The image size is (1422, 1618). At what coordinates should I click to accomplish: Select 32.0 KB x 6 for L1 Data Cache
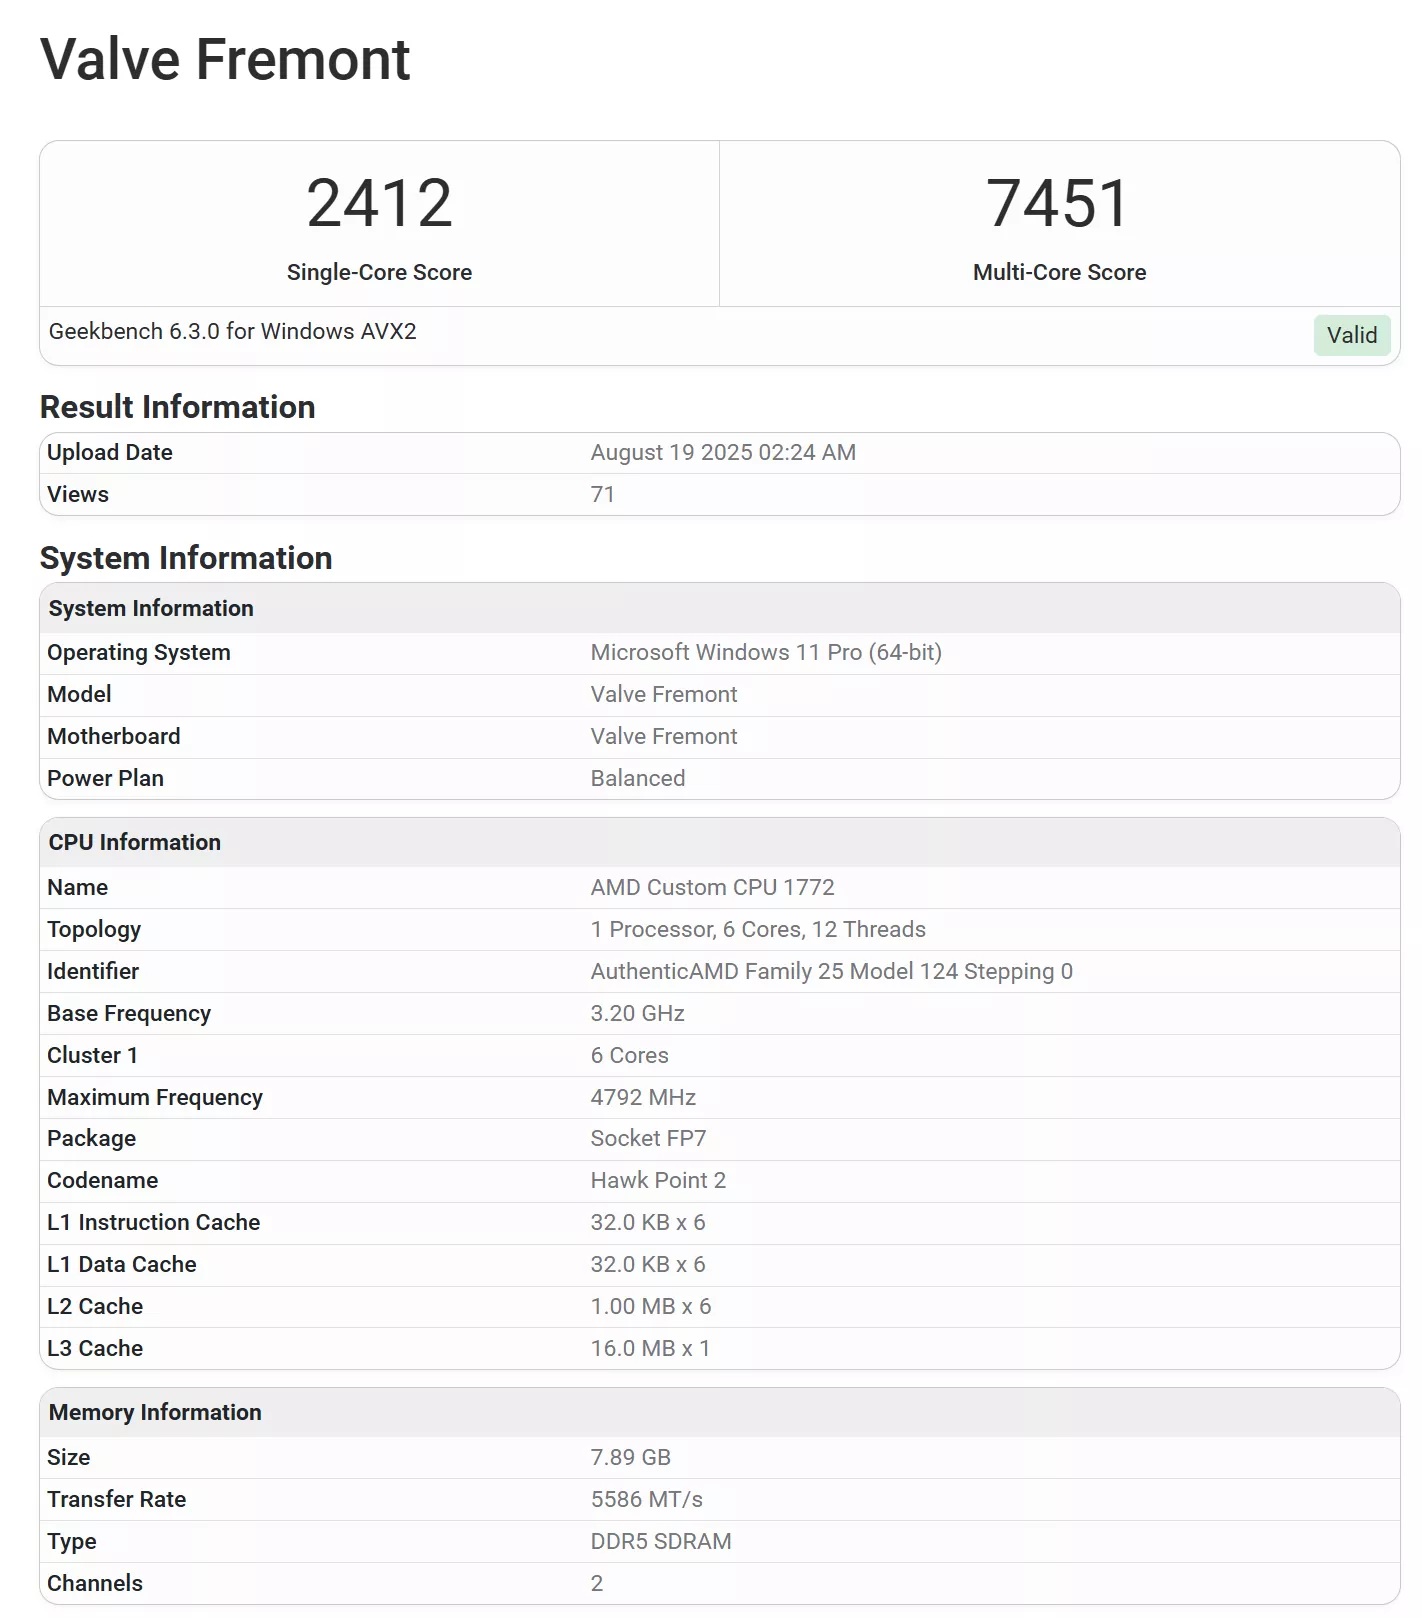click(648, 1264)
